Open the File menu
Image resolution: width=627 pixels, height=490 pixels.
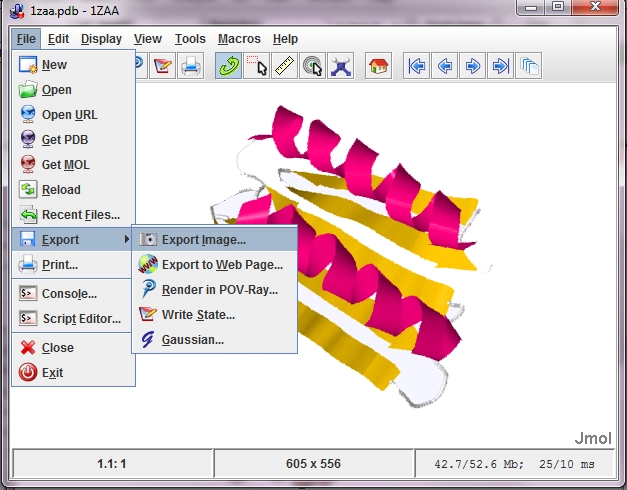[x=26, y=39]
